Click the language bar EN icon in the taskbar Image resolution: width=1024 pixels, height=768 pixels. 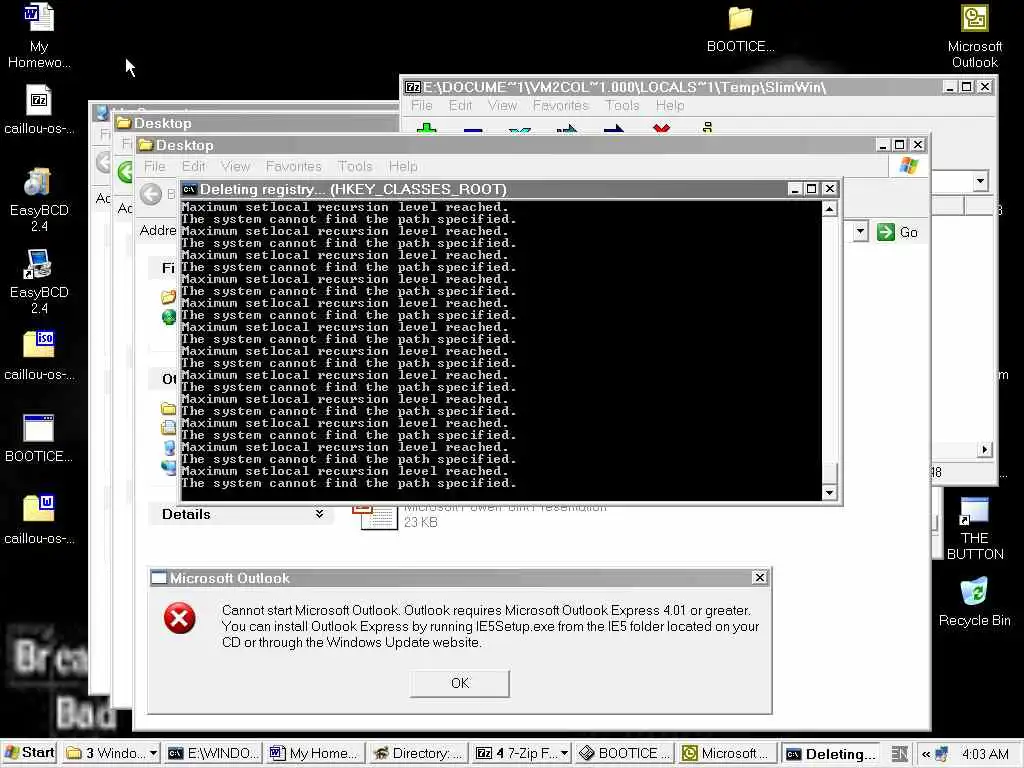pyautogui.click(x=899, y=754)
